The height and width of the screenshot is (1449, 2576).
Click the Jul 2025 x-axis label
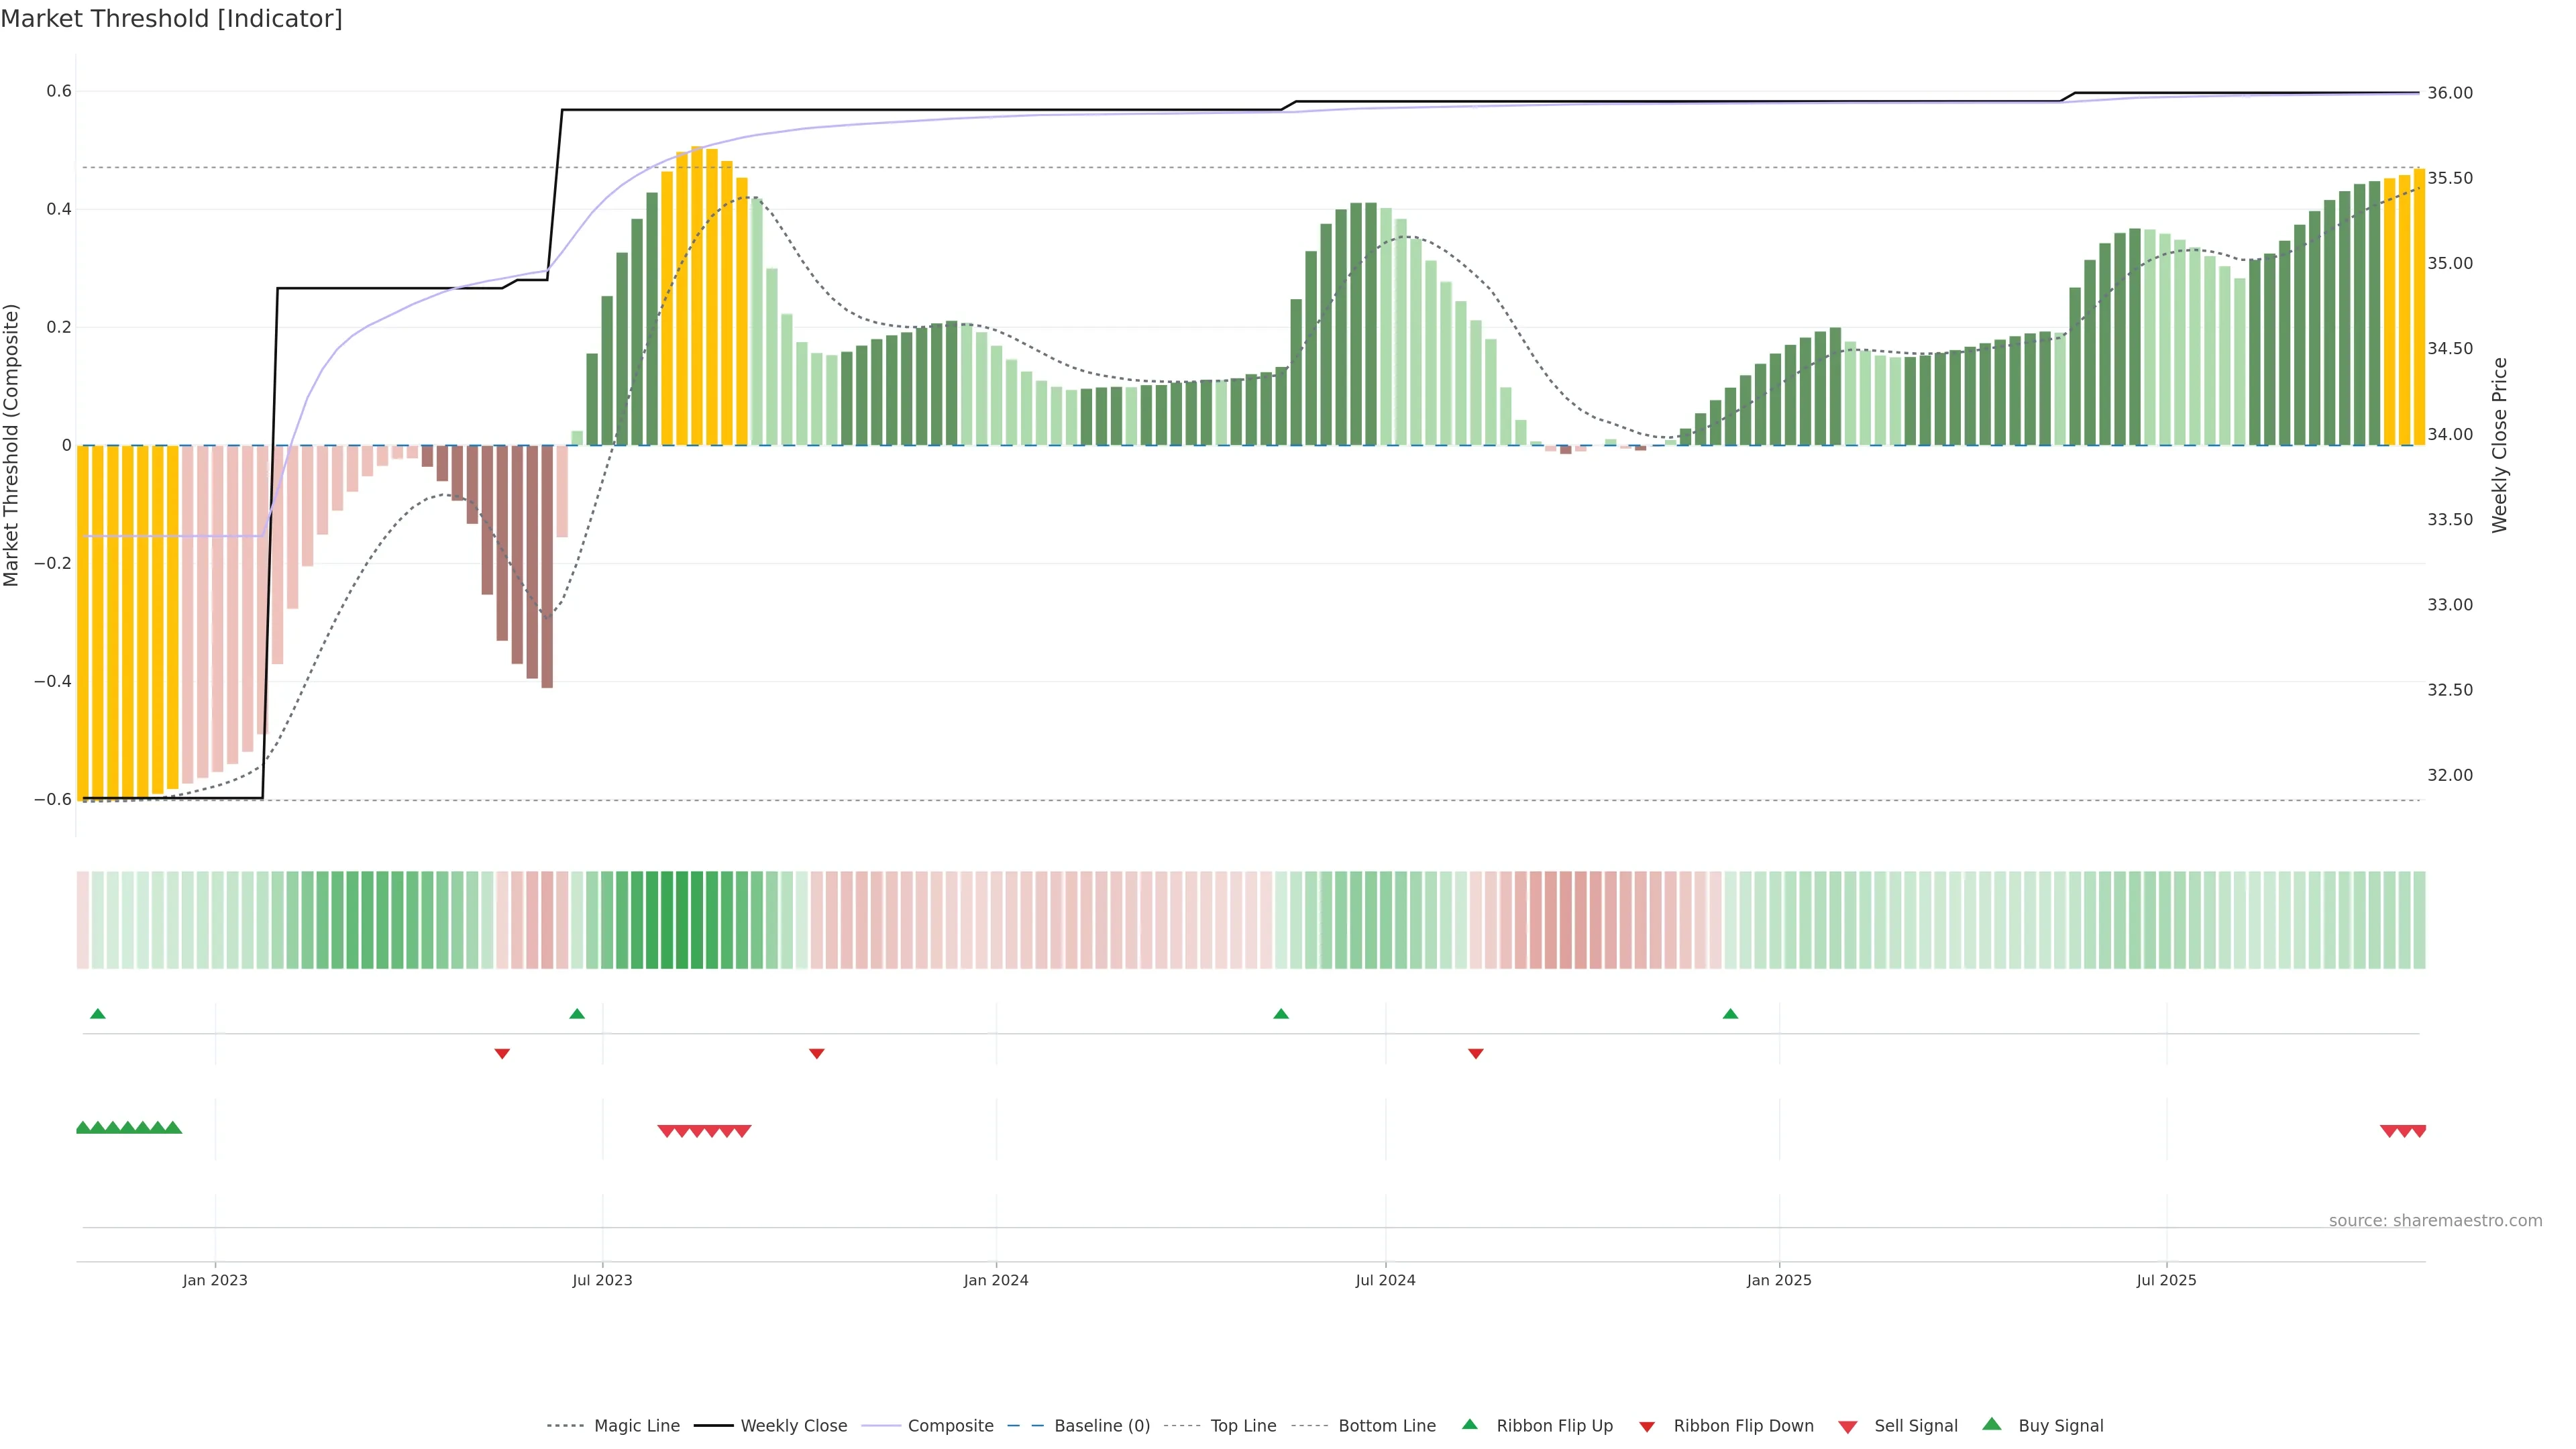pyautogui.click(x=2166, y=1280)
